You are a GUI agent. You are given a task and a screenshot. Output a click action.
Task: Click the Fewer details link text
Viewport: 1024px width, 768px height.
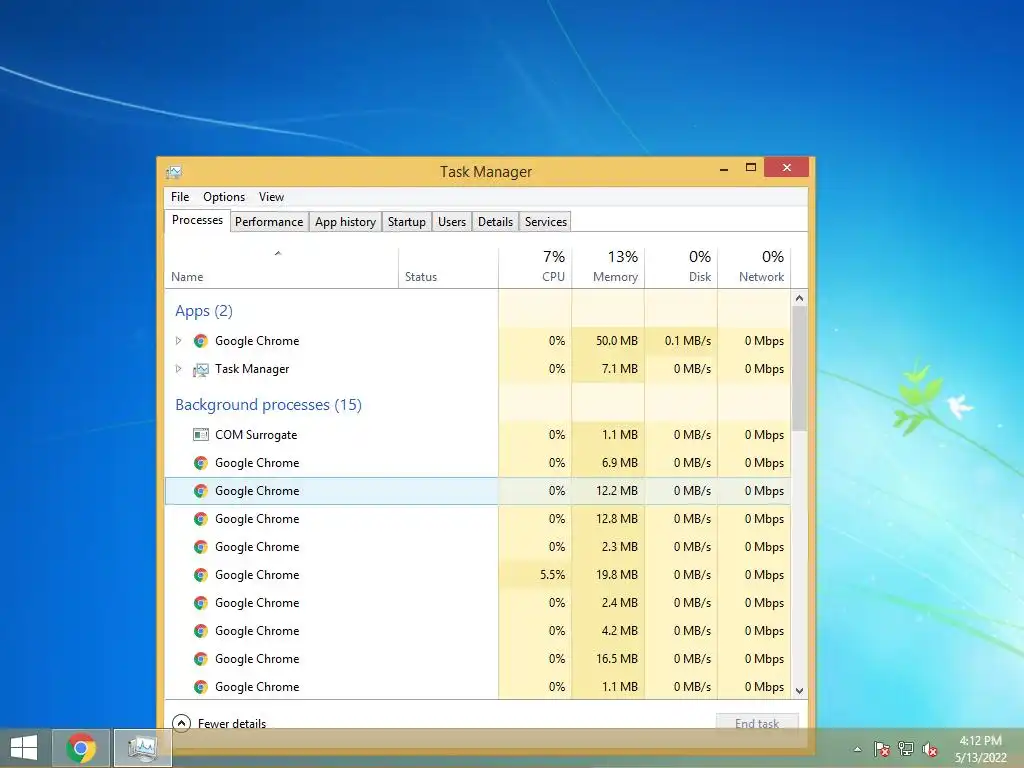pos(232,724)
